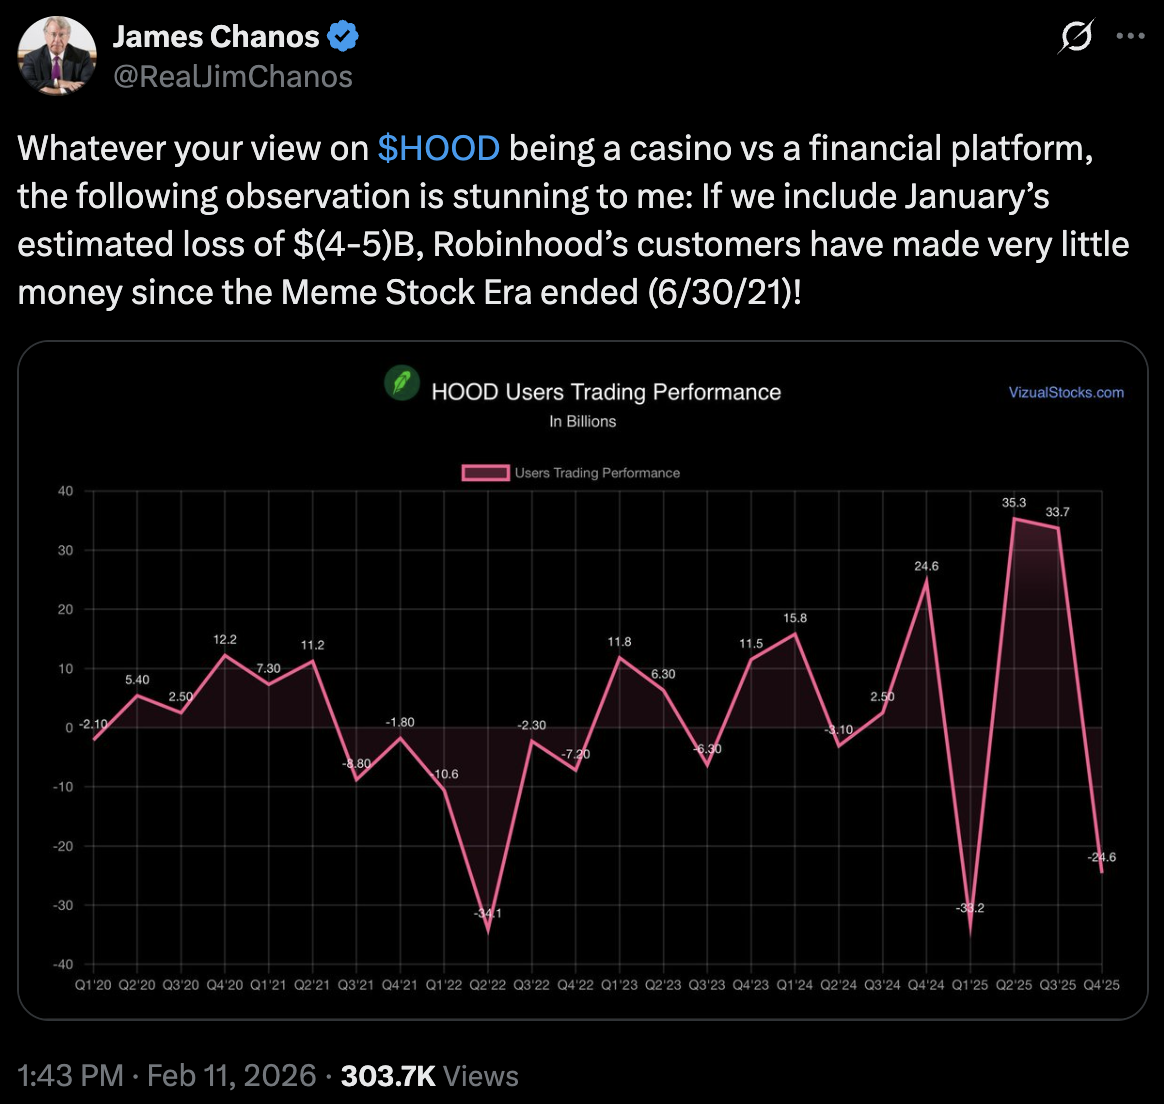
Task: Click the James Chanos display name
Action: click(215, 37)
